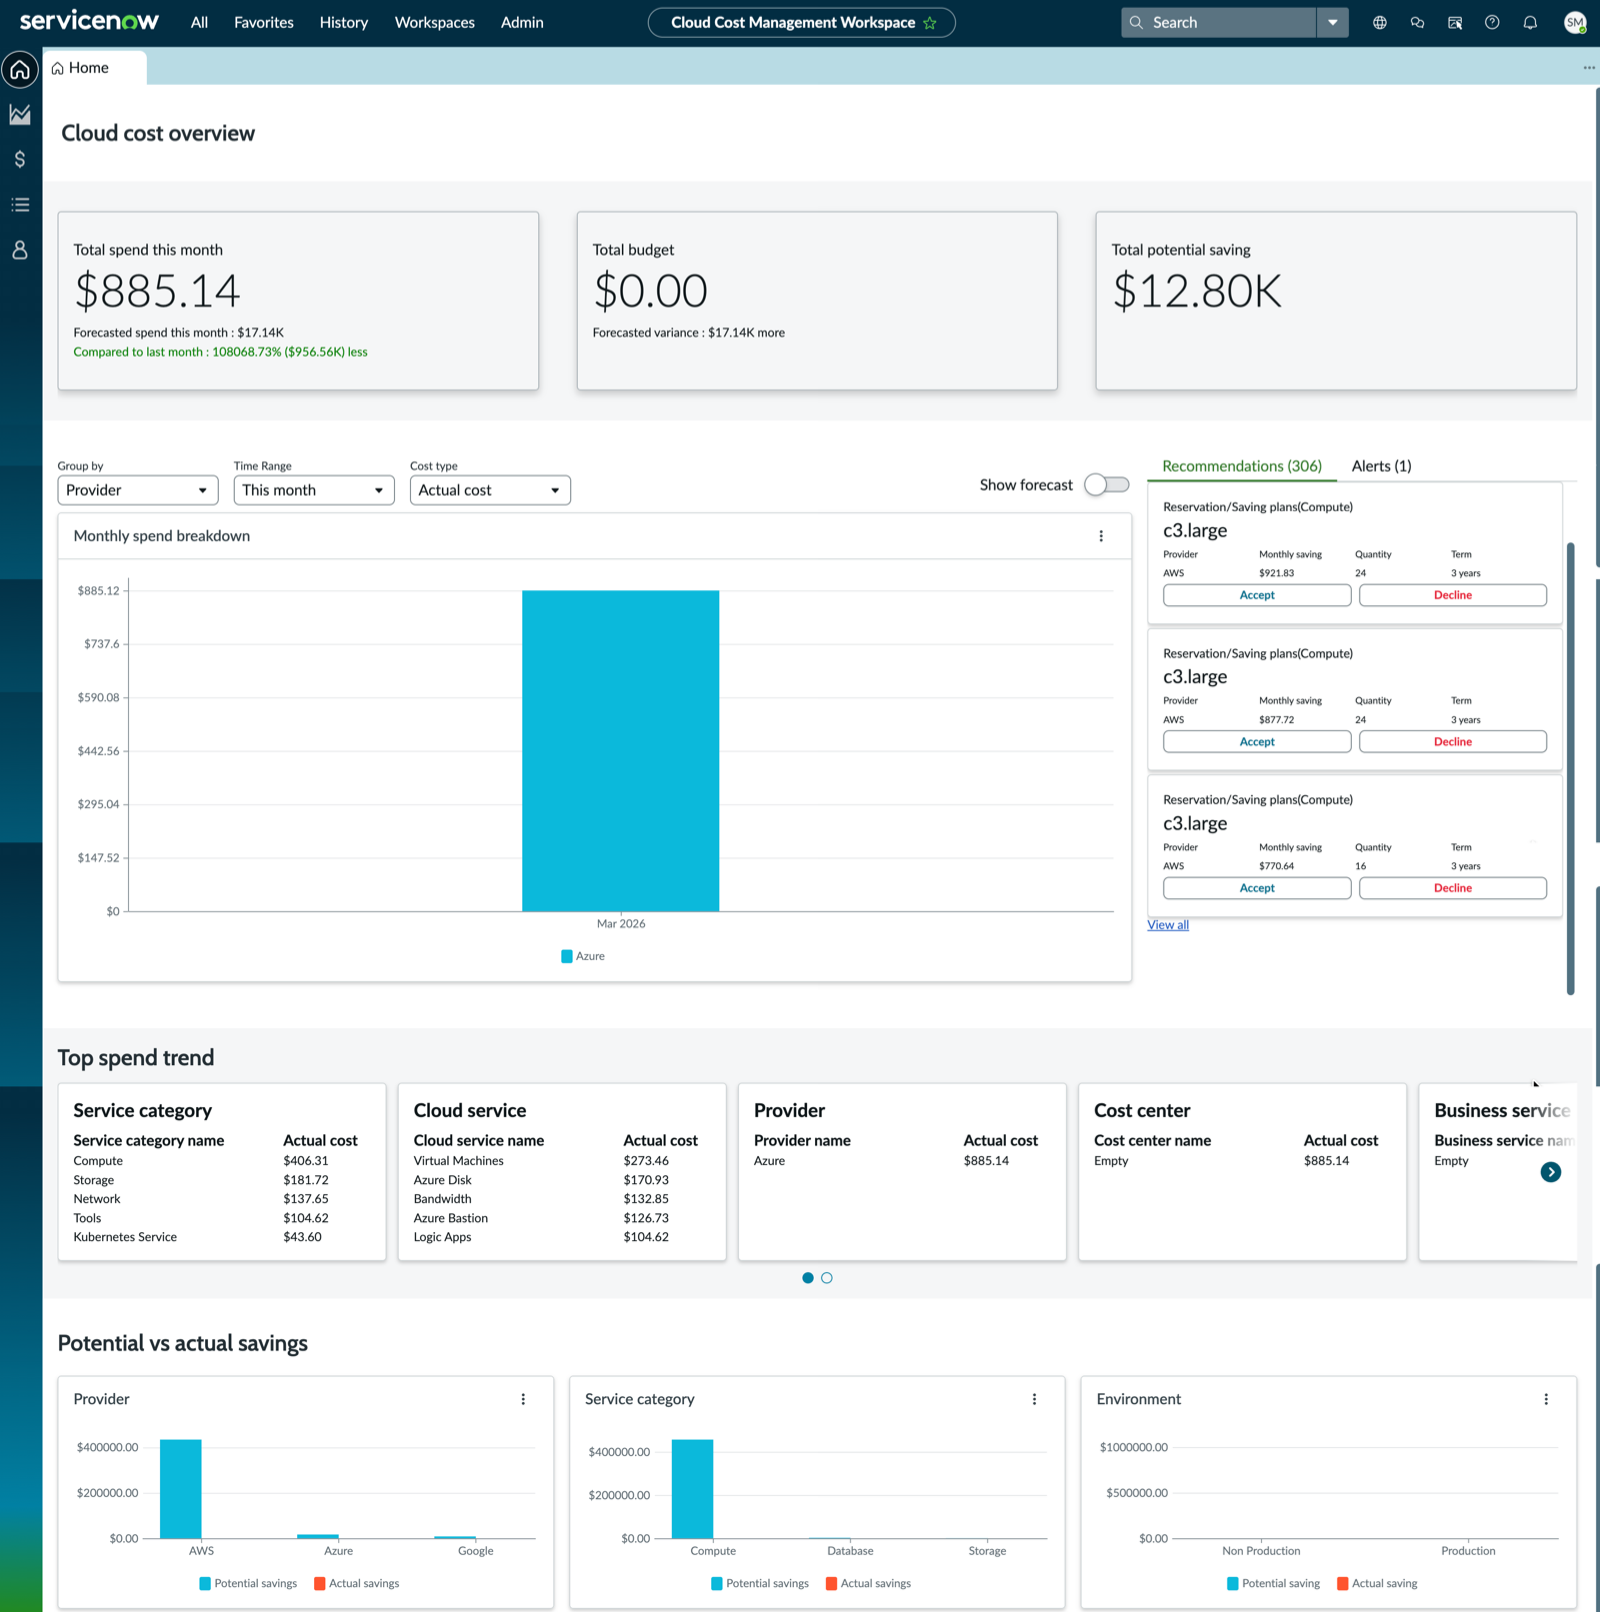
Task: Switch to Recommendations (306) tab
Action: 1242,466
